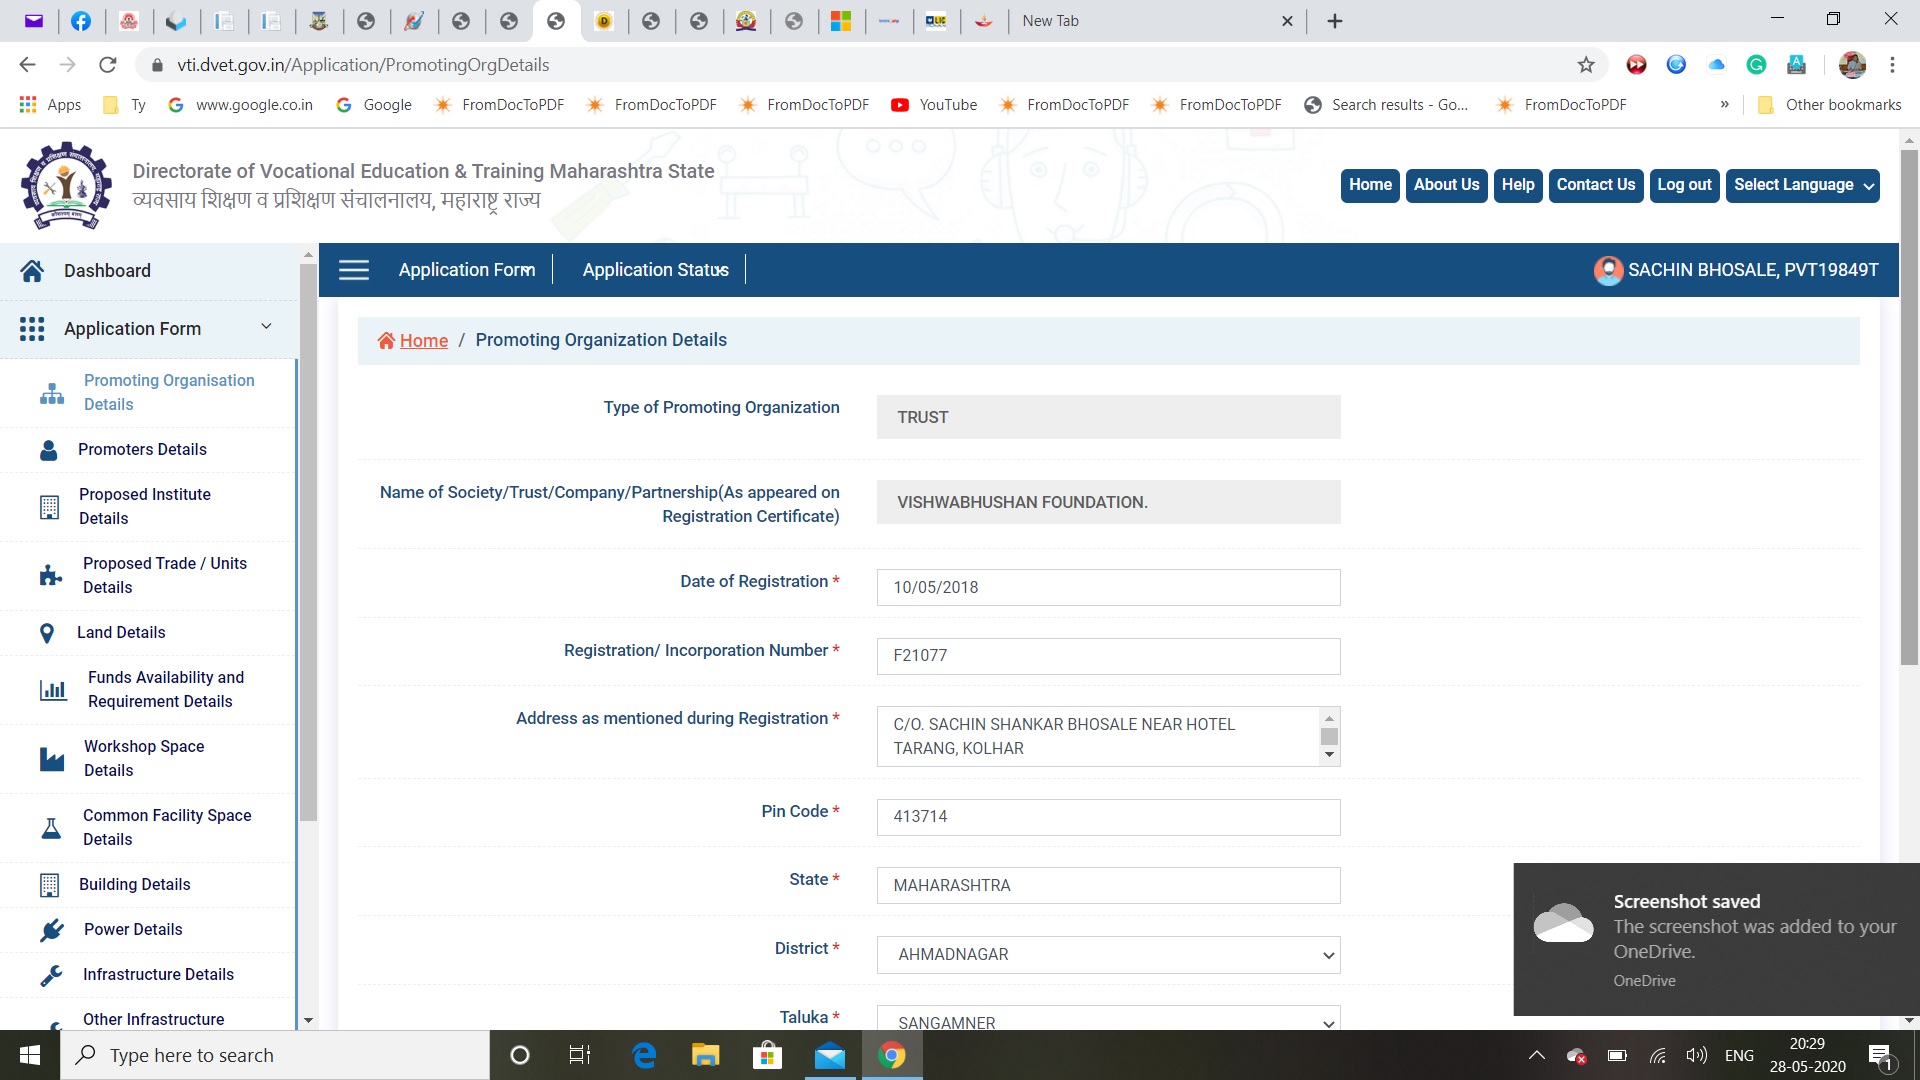Click the Dashboard home icon
Viewport: 1920px width, 1080px height.
tap(32, 271)
